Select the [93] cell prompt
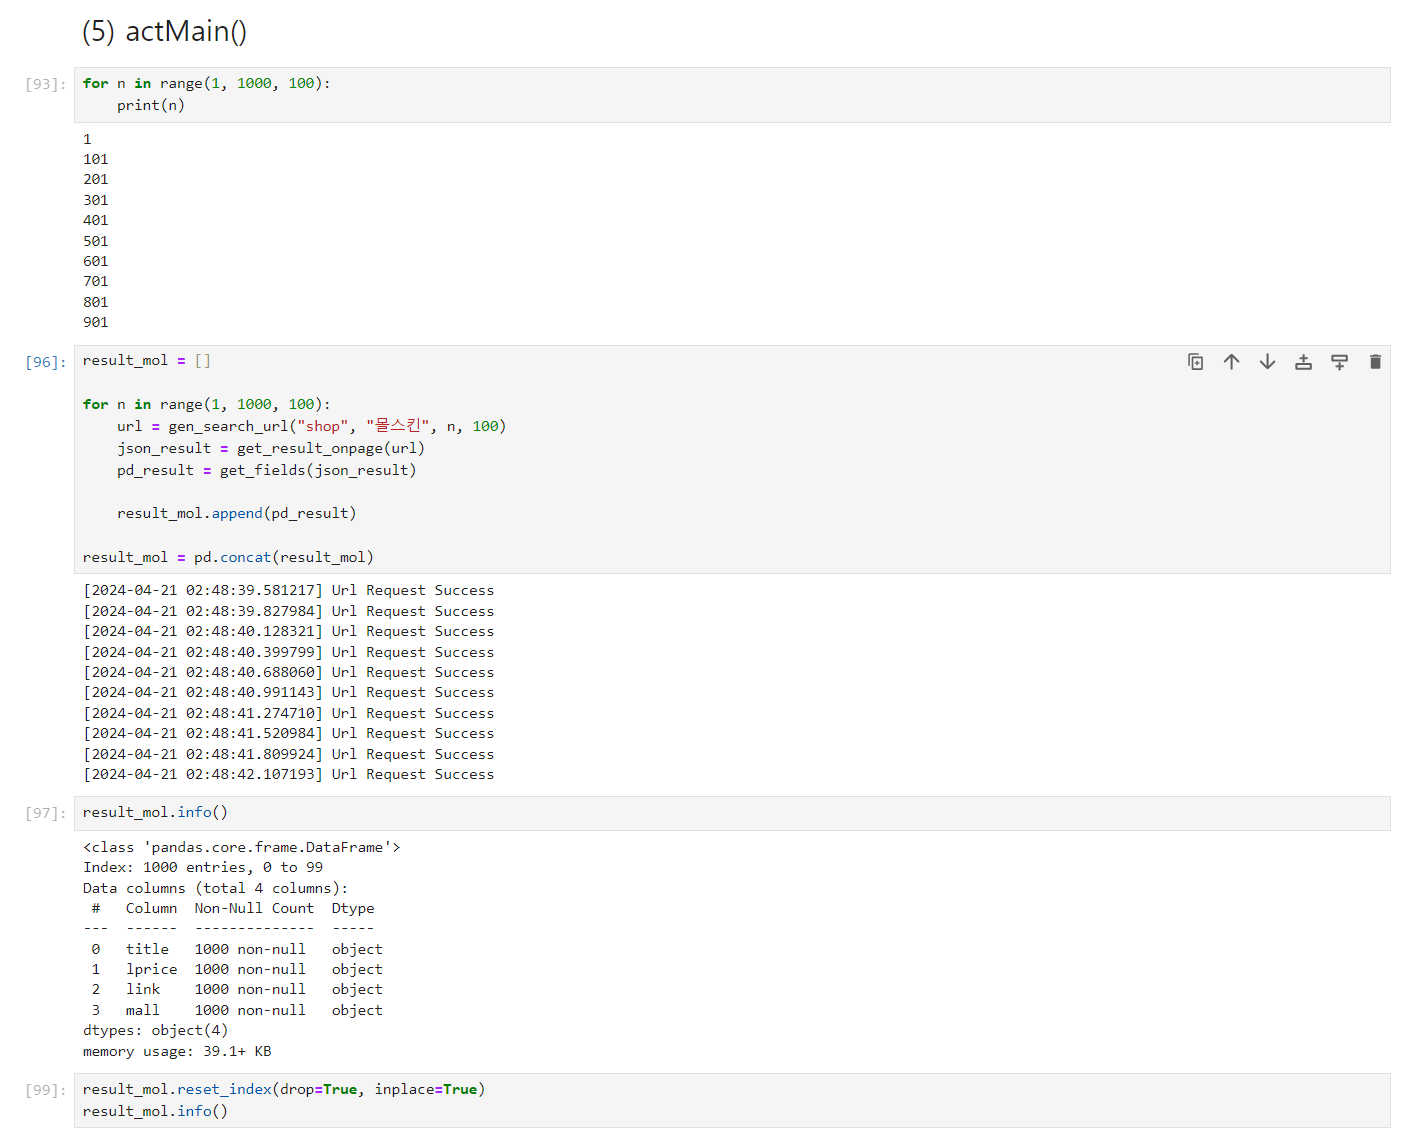This screenshot has height=1131, width=1402. pyautogui.click(x=45, y=84)
